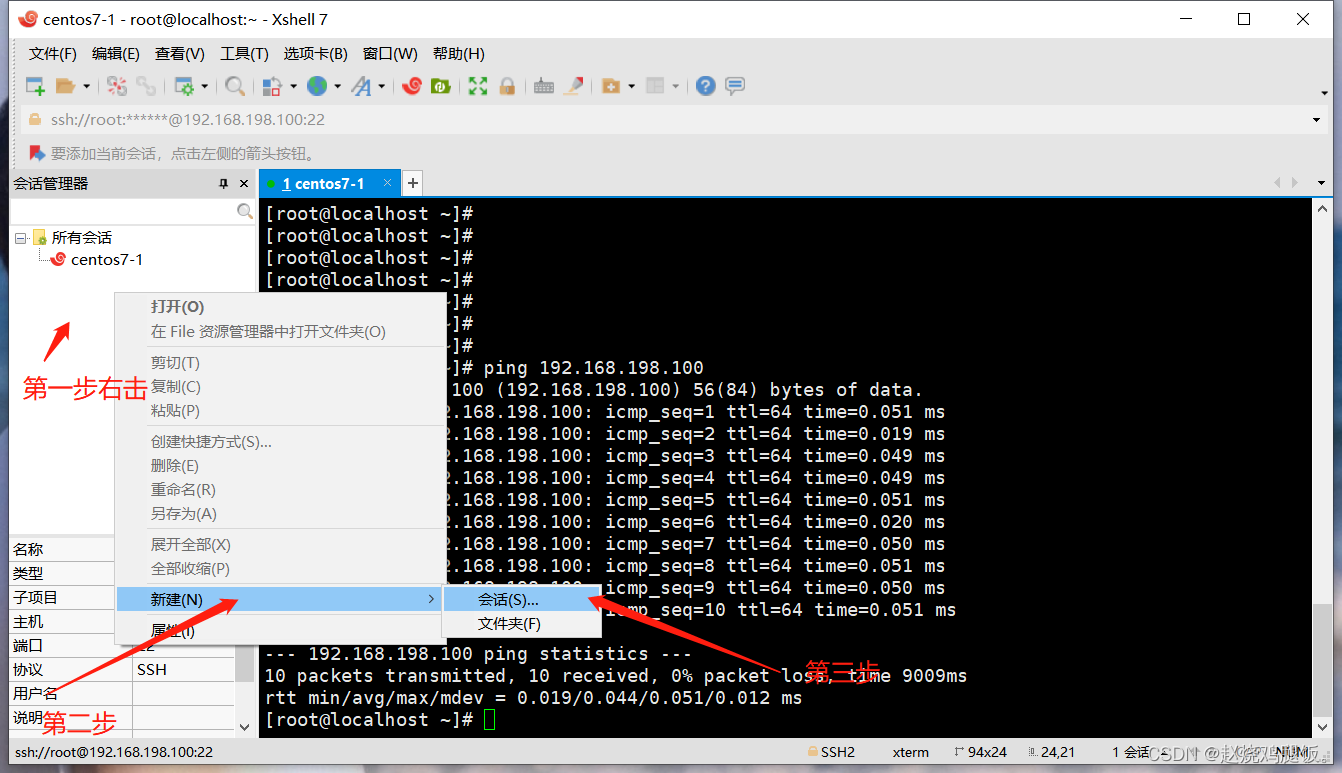Choose 新建(N) in the context menu
The image size is (1342, 773).
point(281,599)
